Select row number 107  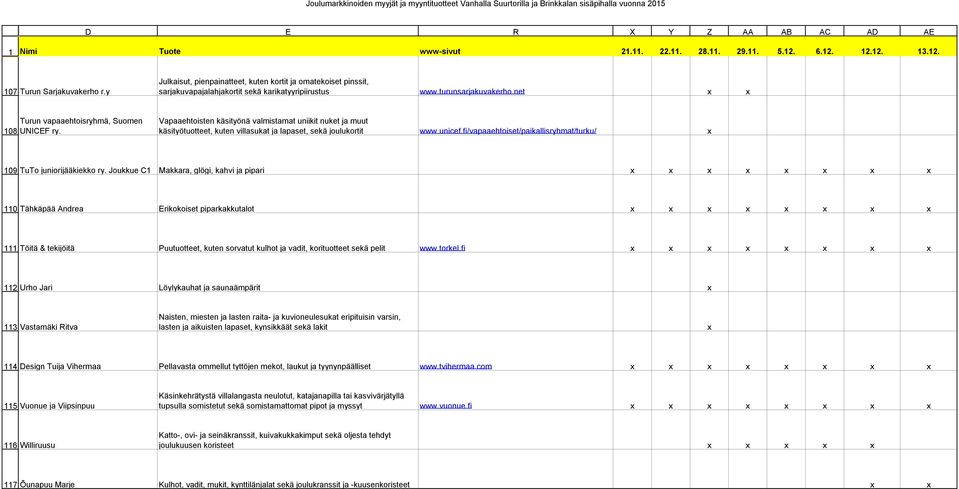click(x=10, y=76)
